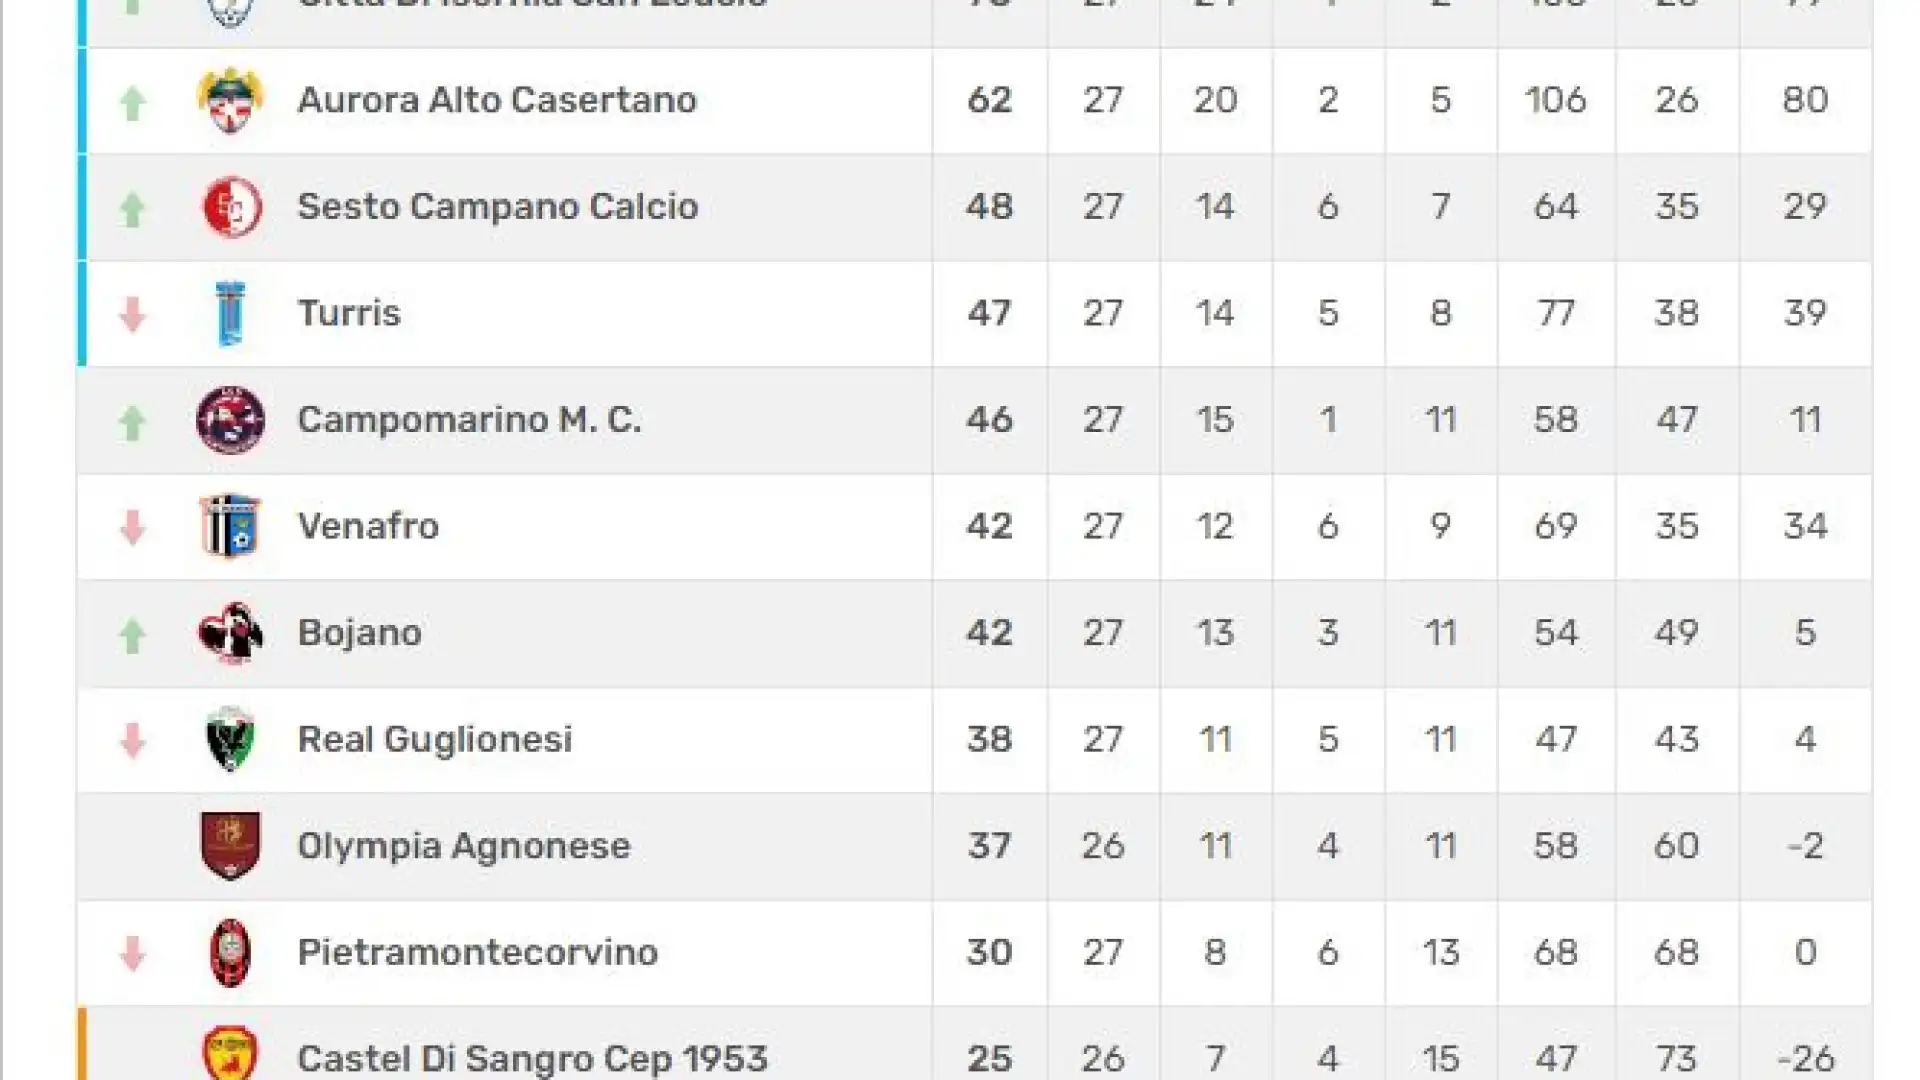This screenshot has width=1920, height=1080.
Task: Click the red down arrow beside Venafro
Action: point(133,527)
